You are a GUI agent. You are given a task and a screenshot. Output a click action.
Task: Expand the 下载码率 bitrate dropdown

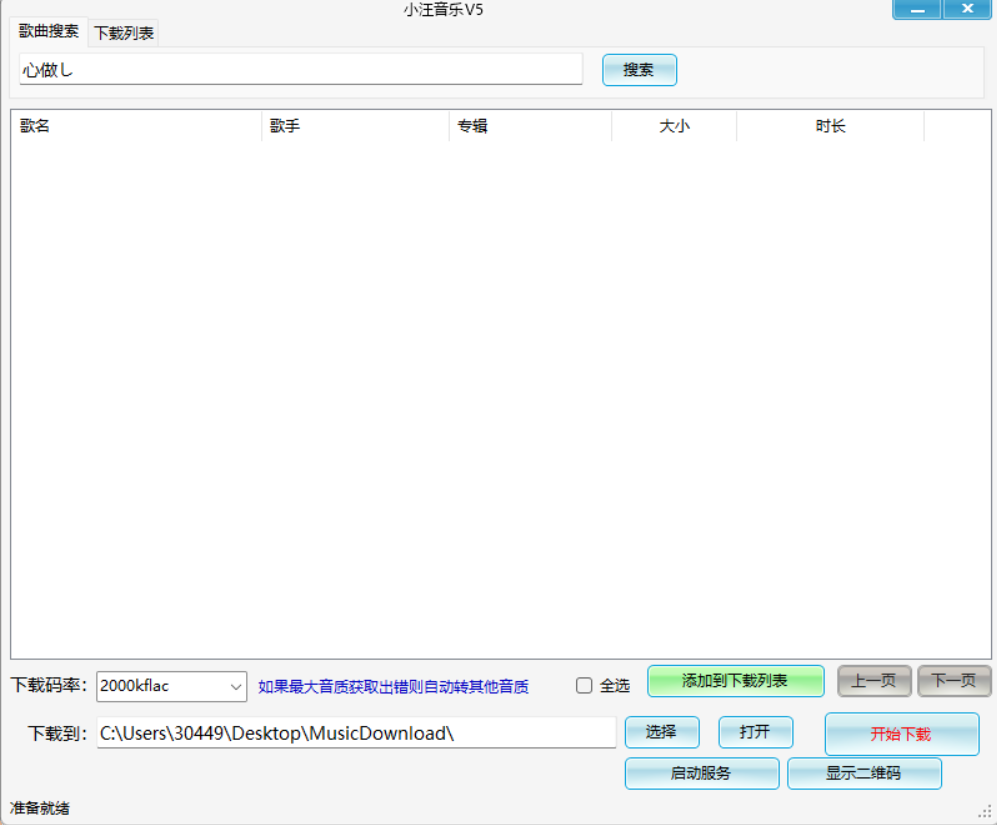236,686
